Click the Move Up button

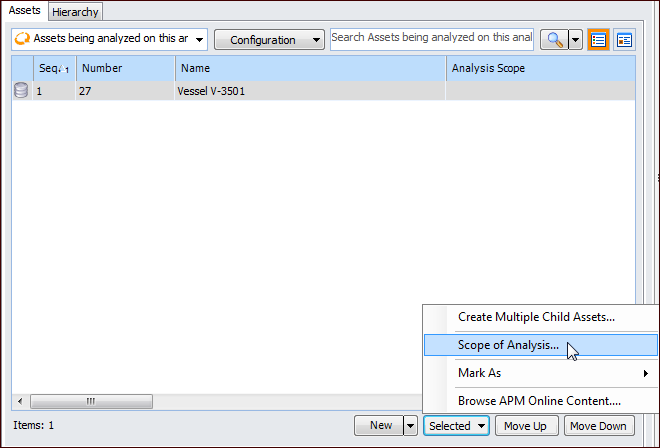527,426
